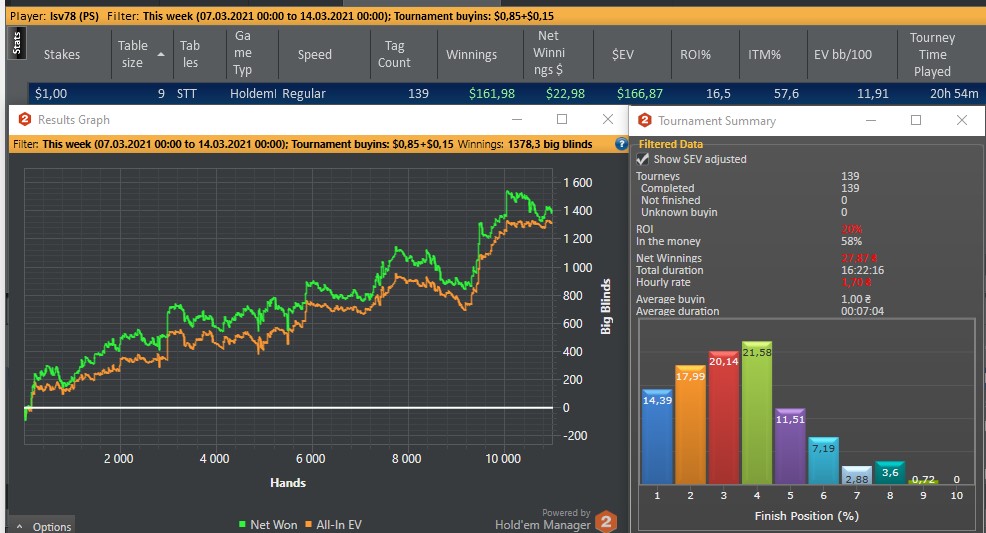Sort by Stakes column header
Image resolution: width=986 pixels, height=533 pixels.
click(62, 55)
